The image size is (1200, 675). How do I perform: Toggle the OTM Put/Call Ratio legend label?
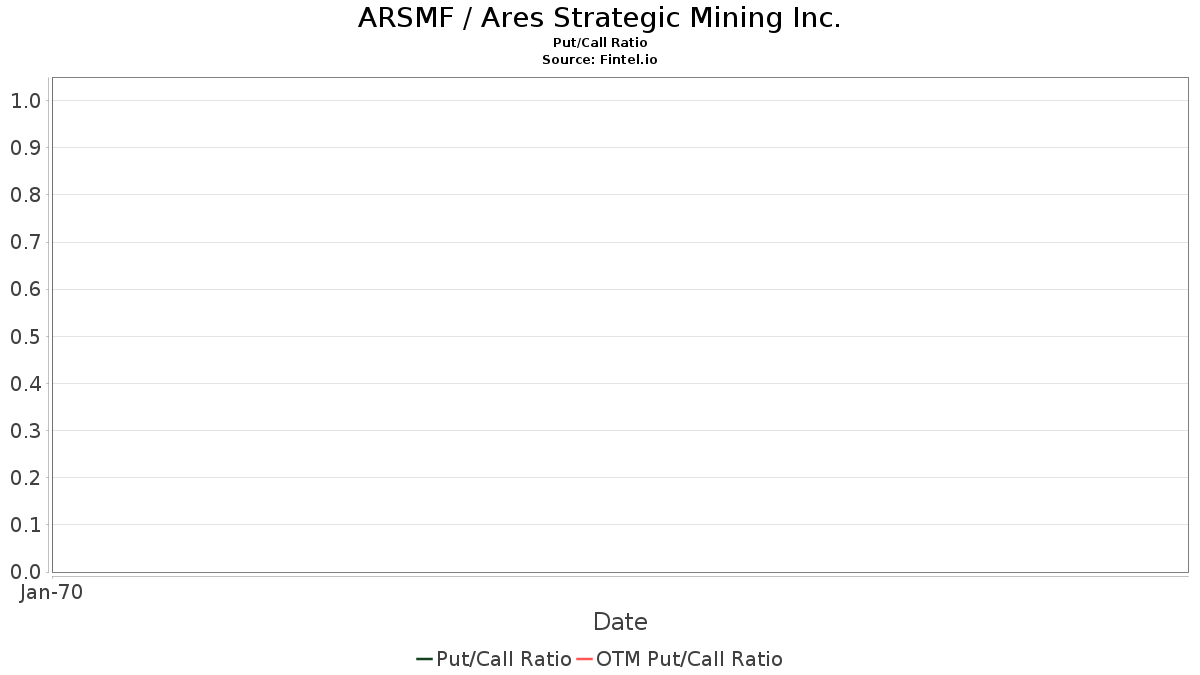(x=689, y=659)
